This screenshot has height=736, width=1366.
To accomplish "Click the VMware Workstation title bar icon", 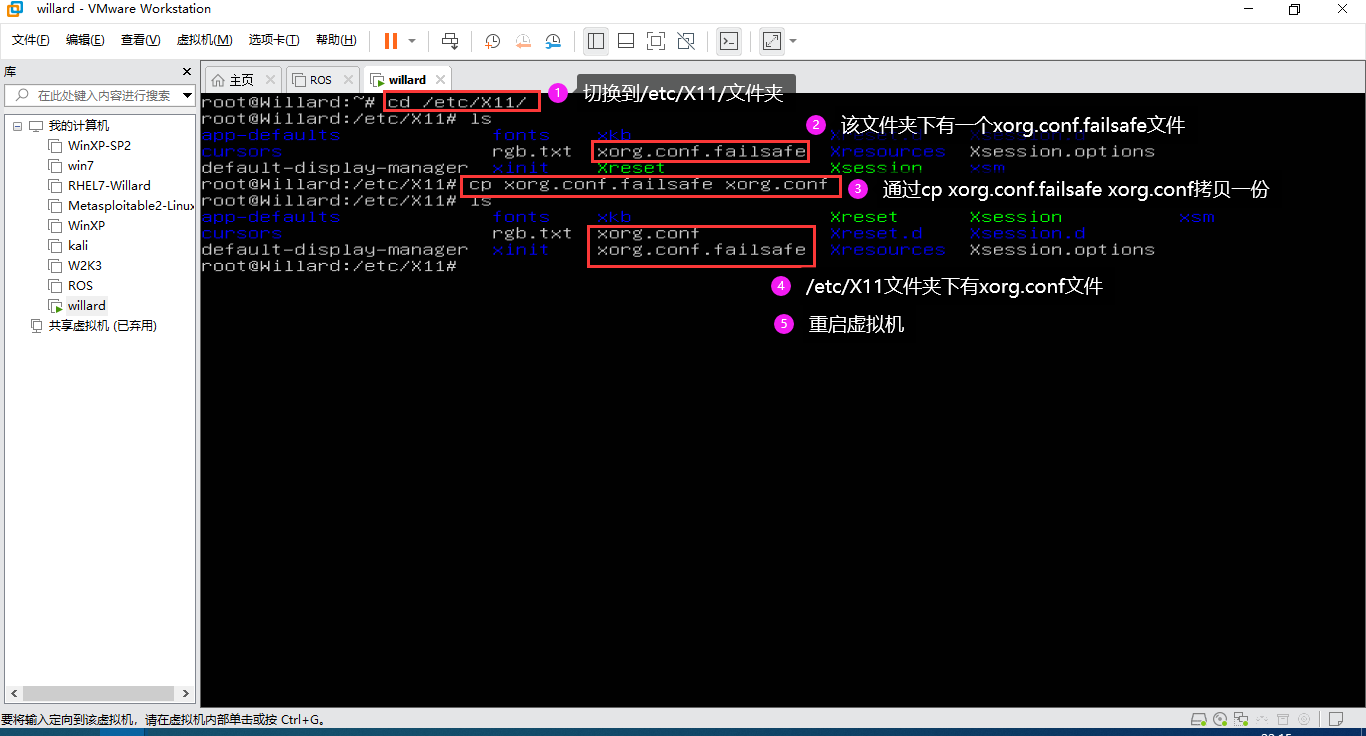I will click(x=14, y=9).
